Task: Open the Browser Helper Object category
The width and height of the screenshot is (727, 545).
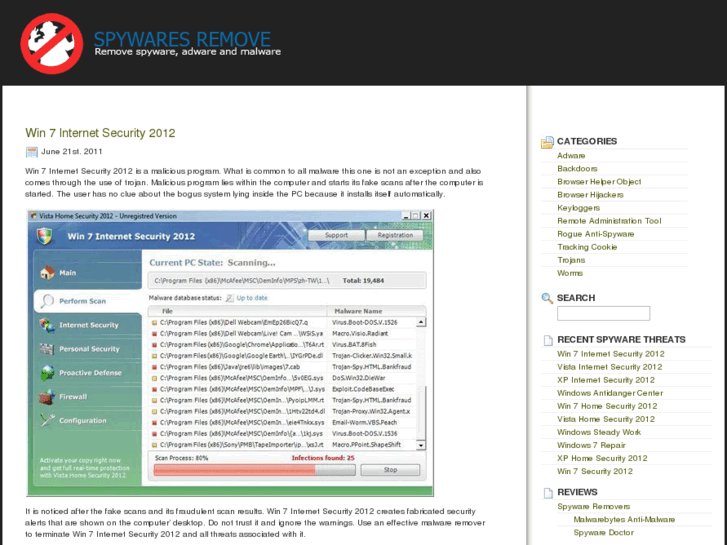Action: [x=599, y=182]
